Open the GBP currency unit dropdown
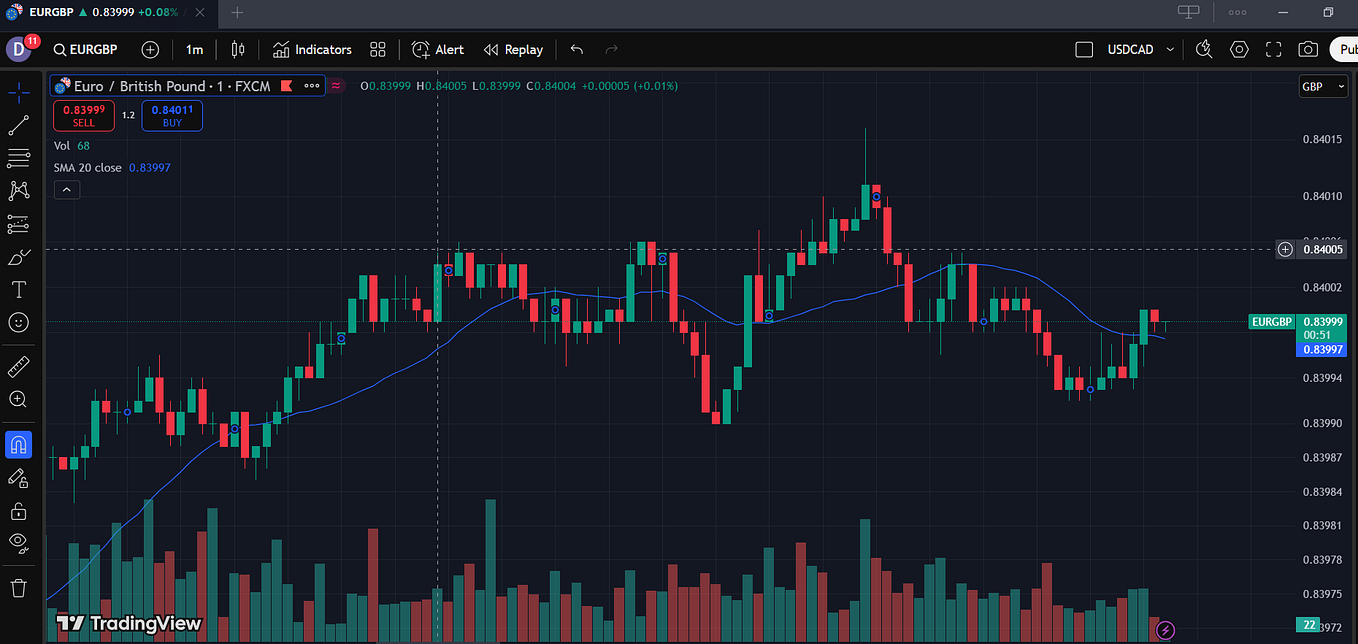1358x644 pixels. (1322, 86)
